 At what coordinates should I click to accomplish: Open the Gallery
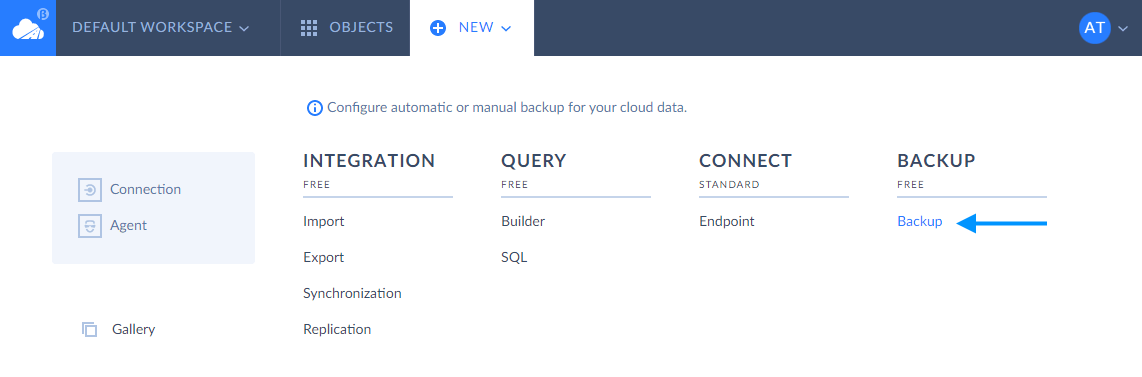[133, 330]
